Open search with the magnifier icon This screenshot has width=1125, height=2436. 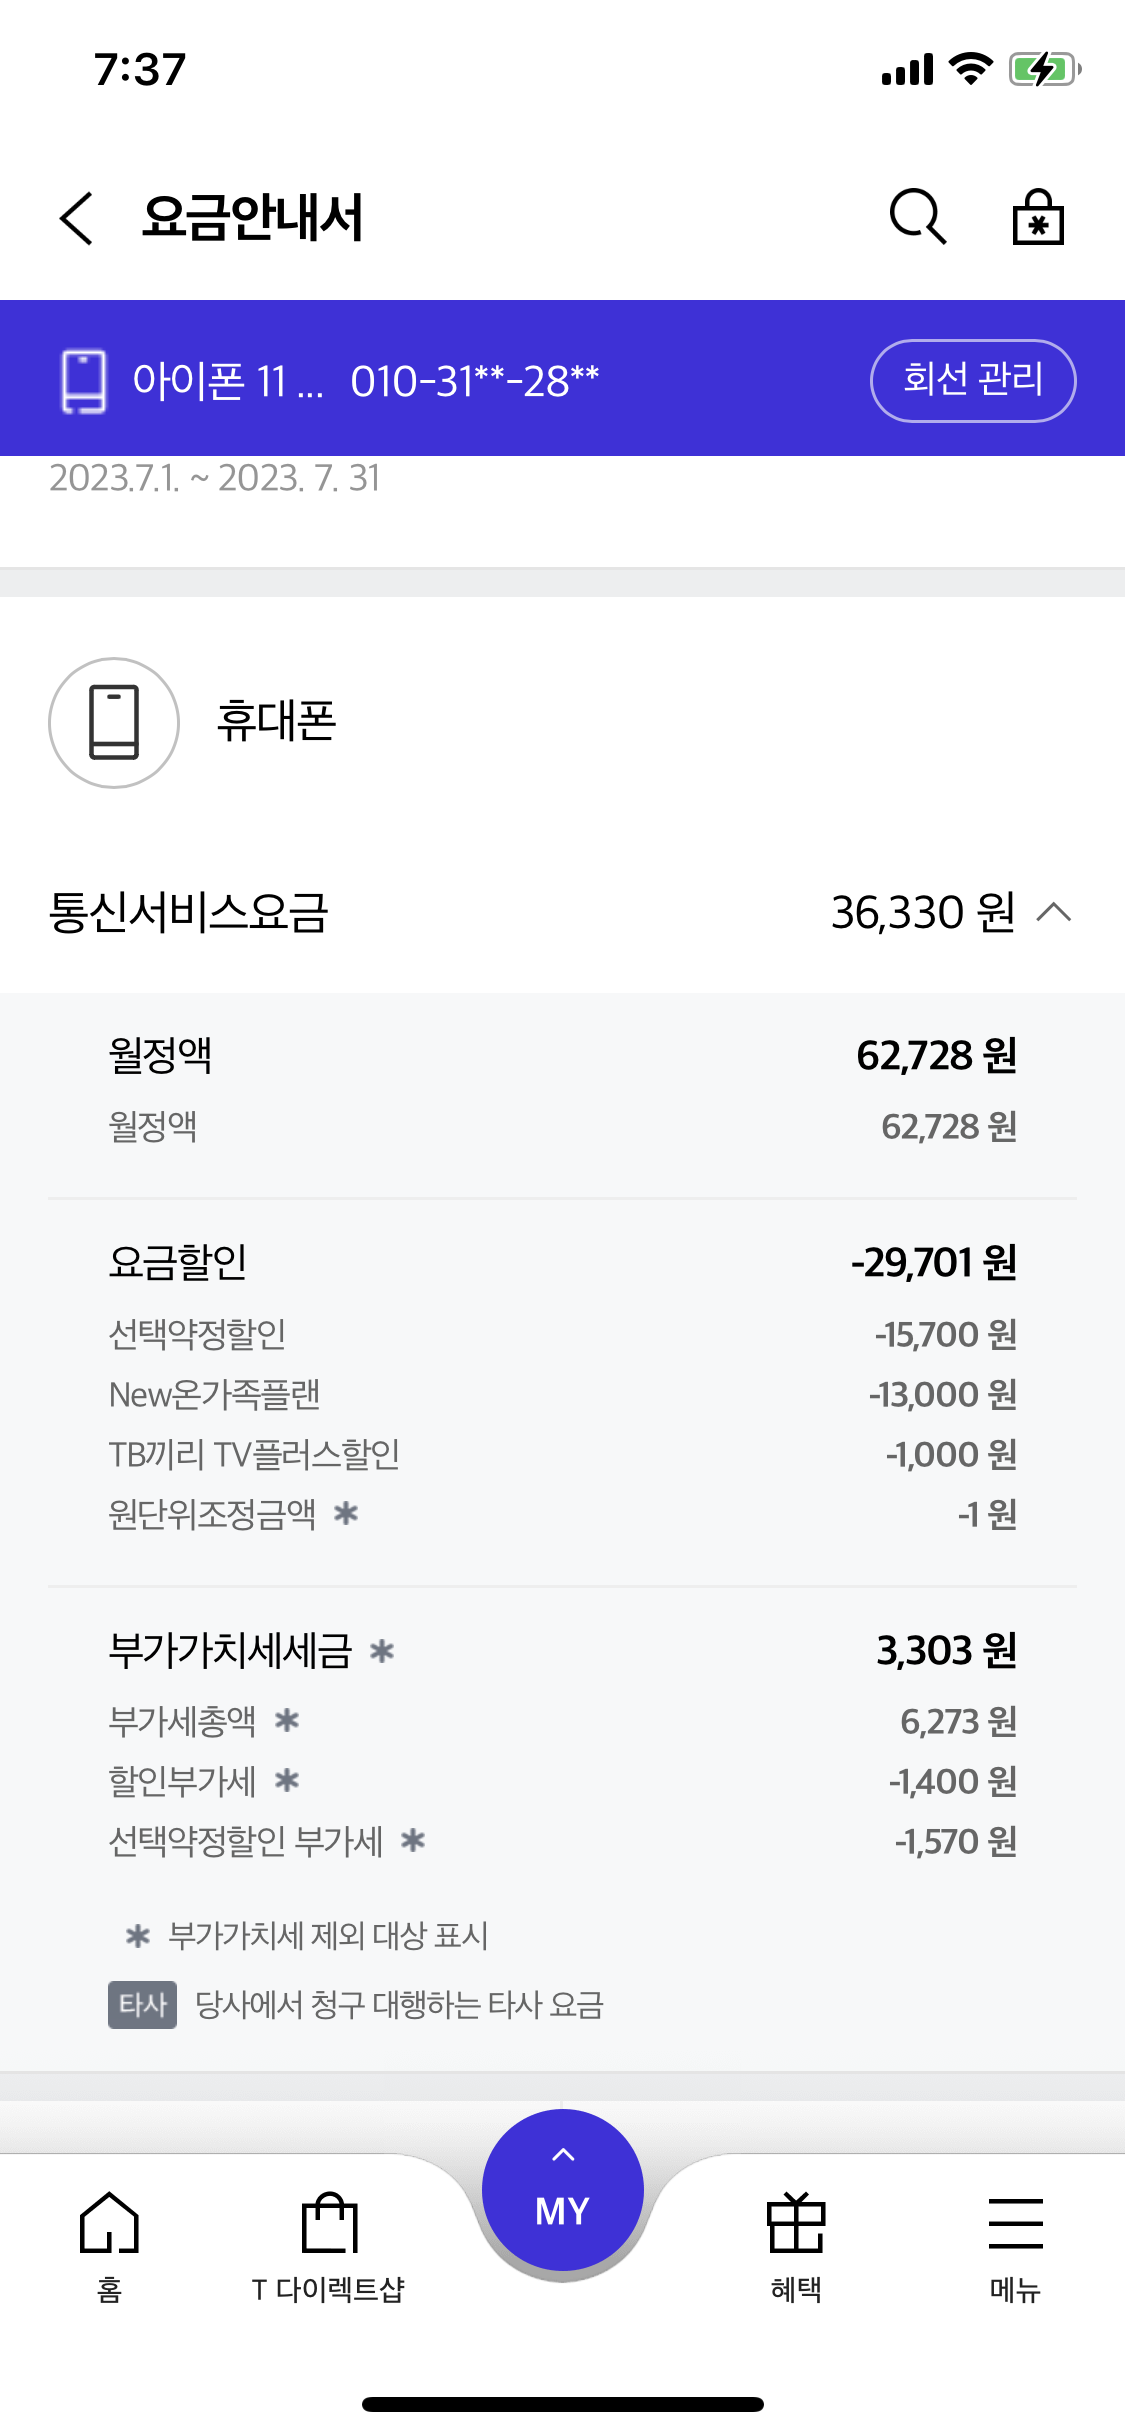pos(917,217)
